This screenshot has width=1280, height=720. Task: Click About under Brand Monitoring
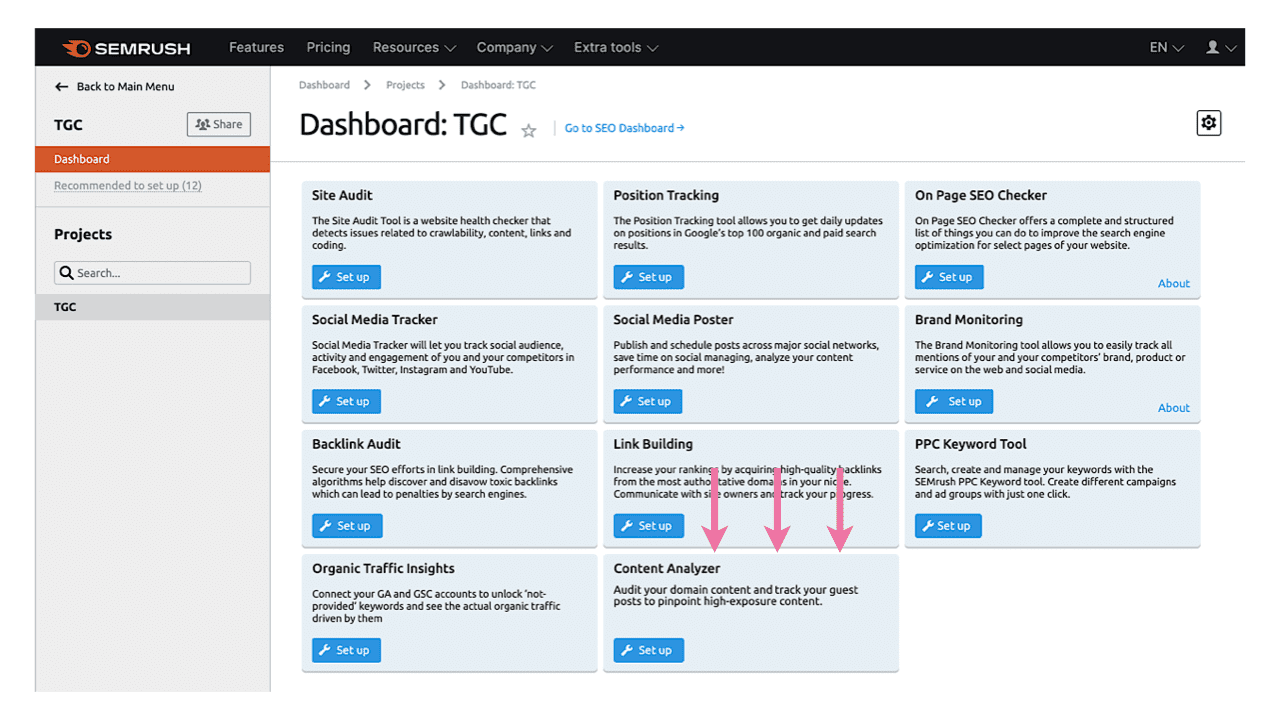coord(1173,408)
